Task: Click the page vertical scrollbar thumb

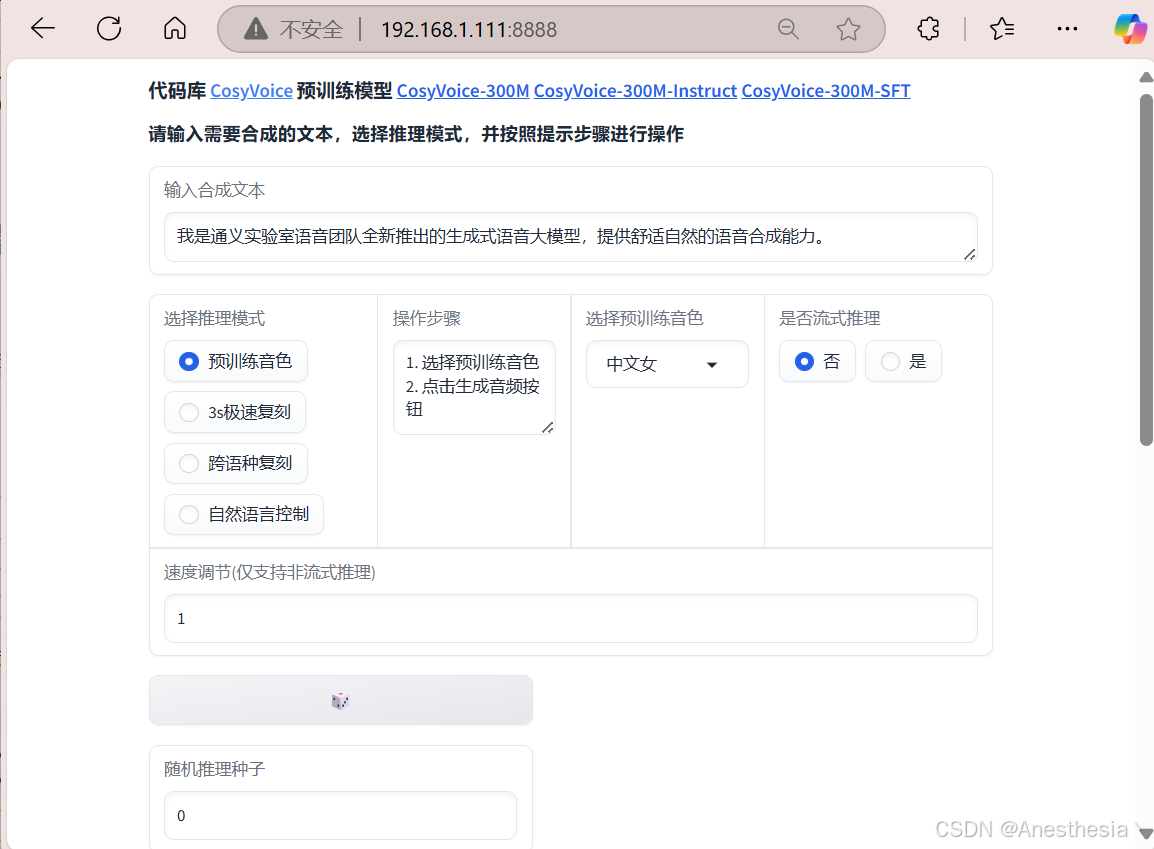Action: tap(1146, 269)
